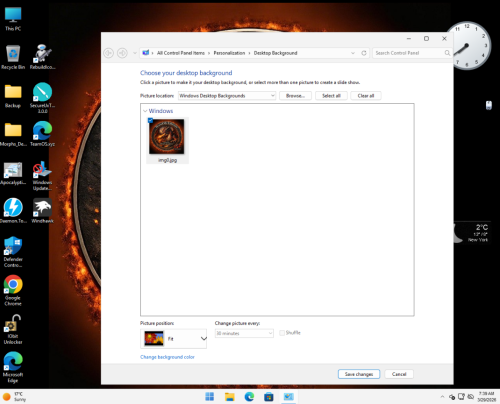The width and height of the screenshot is (500, 404).
Task: Launch the Windhawk desktop shortcut
Action: click(x=42, y=211)
